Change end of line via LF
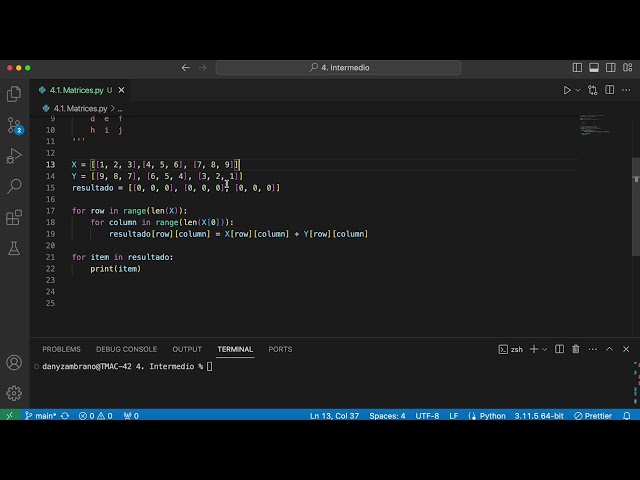The image size is (640, 480). point(453,416)
